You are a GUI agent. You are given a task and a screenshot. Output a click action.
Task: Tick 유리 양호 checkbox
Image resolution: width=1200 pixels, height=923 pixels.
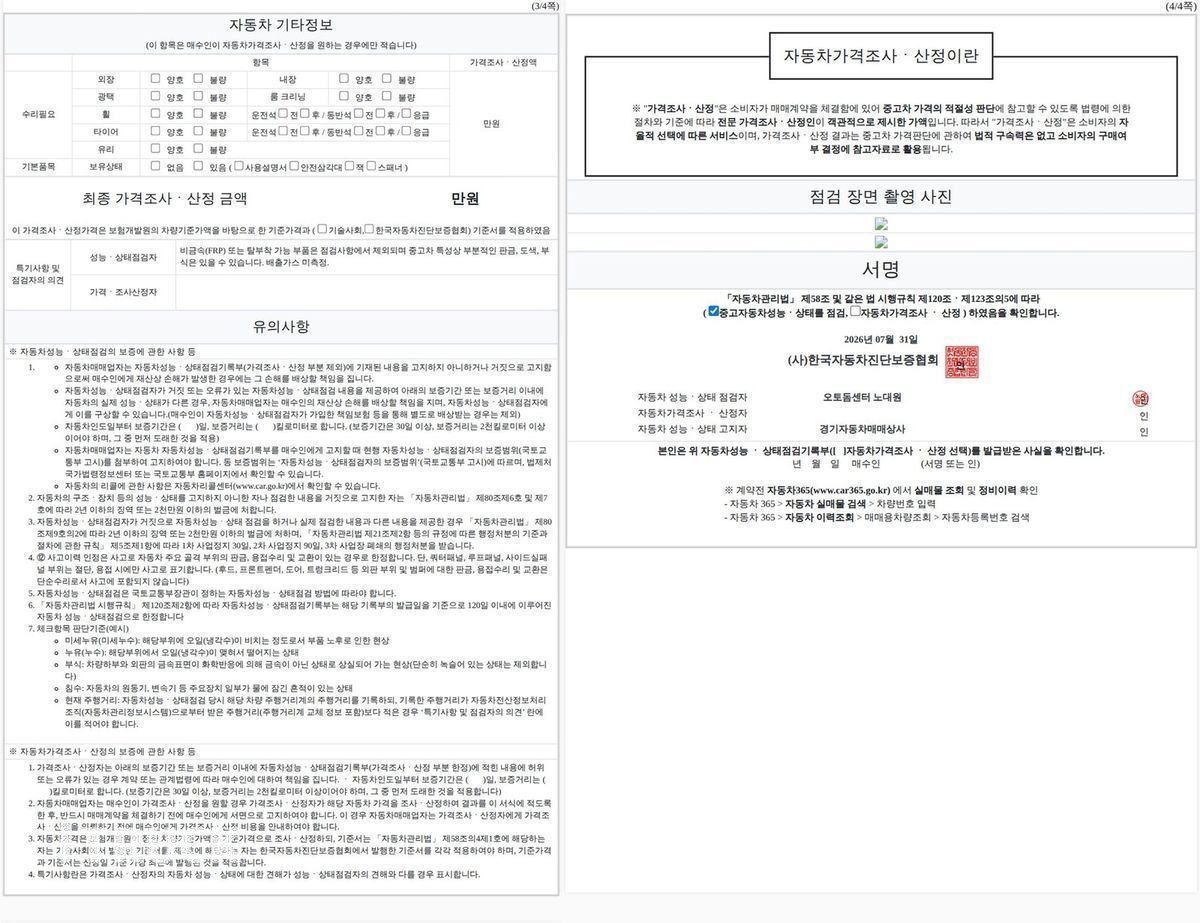click(155, 148)
